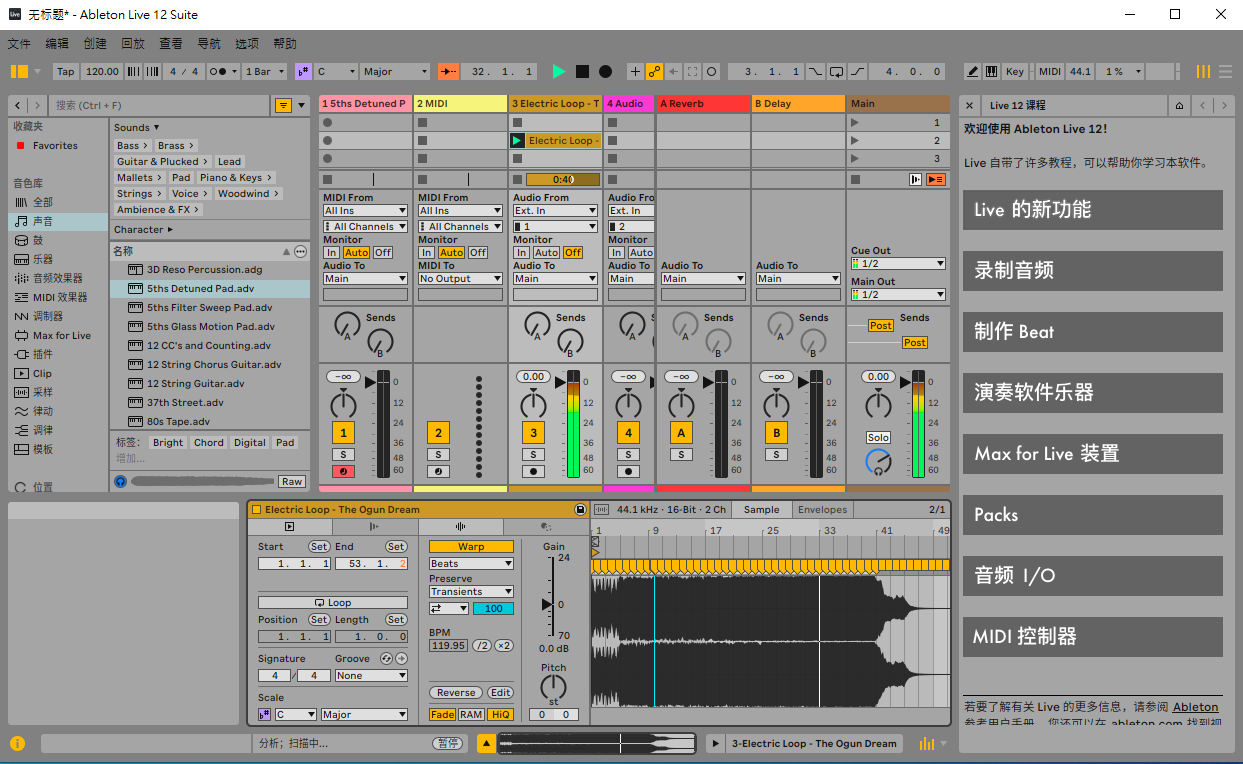Solo track 3 Electric Loop
Image resolution: width=1243 pixels, height=764 pixels.
click(x=533, y=454)
